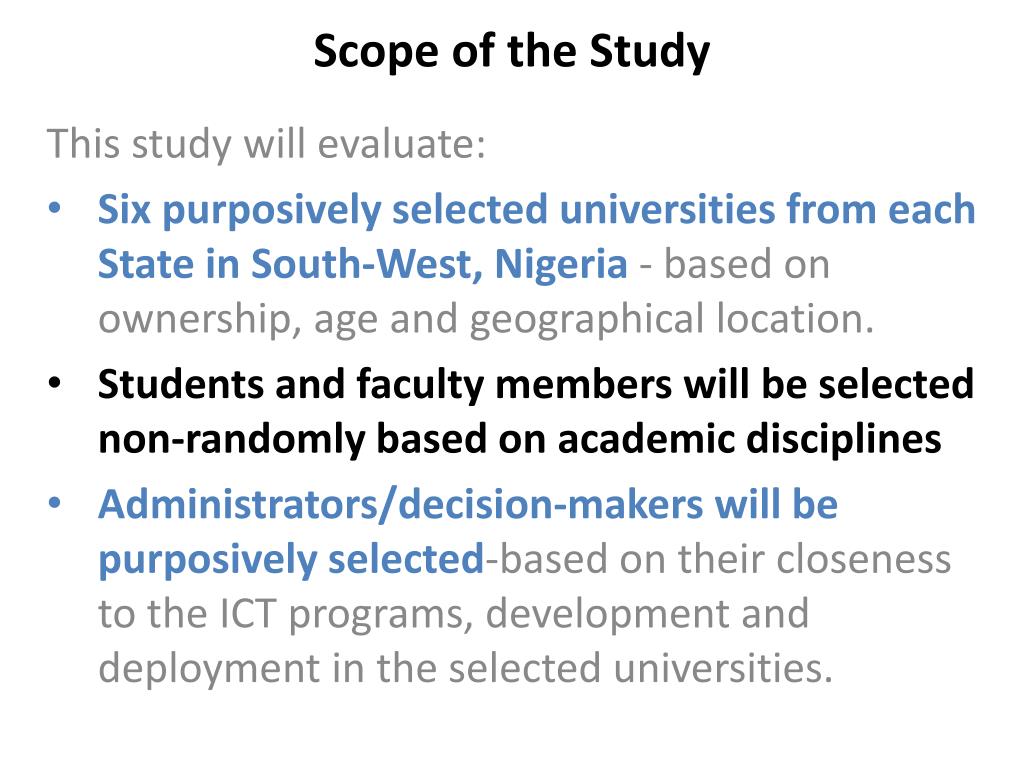Click the 'This study will evaluate:' line
Viewport: 1024px width, 768px height.
266,144
